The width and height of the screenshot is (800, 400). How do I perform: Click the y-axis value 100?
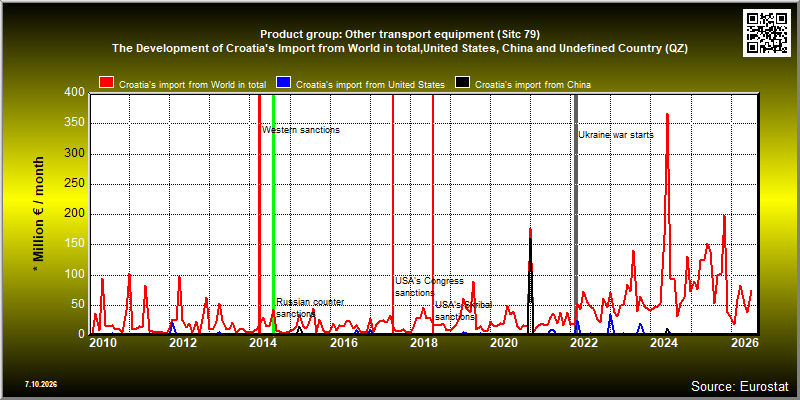click(x=74, y=276)
